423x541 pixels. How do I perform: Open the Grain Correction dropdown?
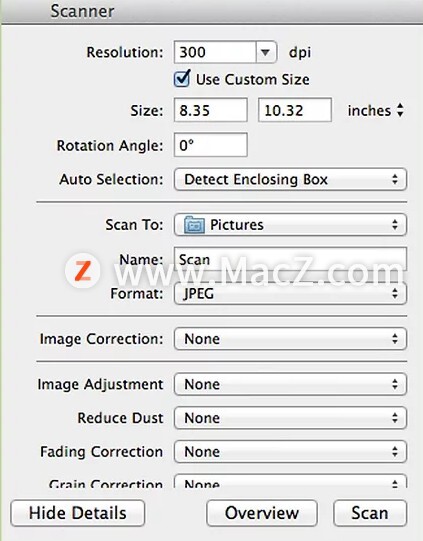(x=291, y=481)
